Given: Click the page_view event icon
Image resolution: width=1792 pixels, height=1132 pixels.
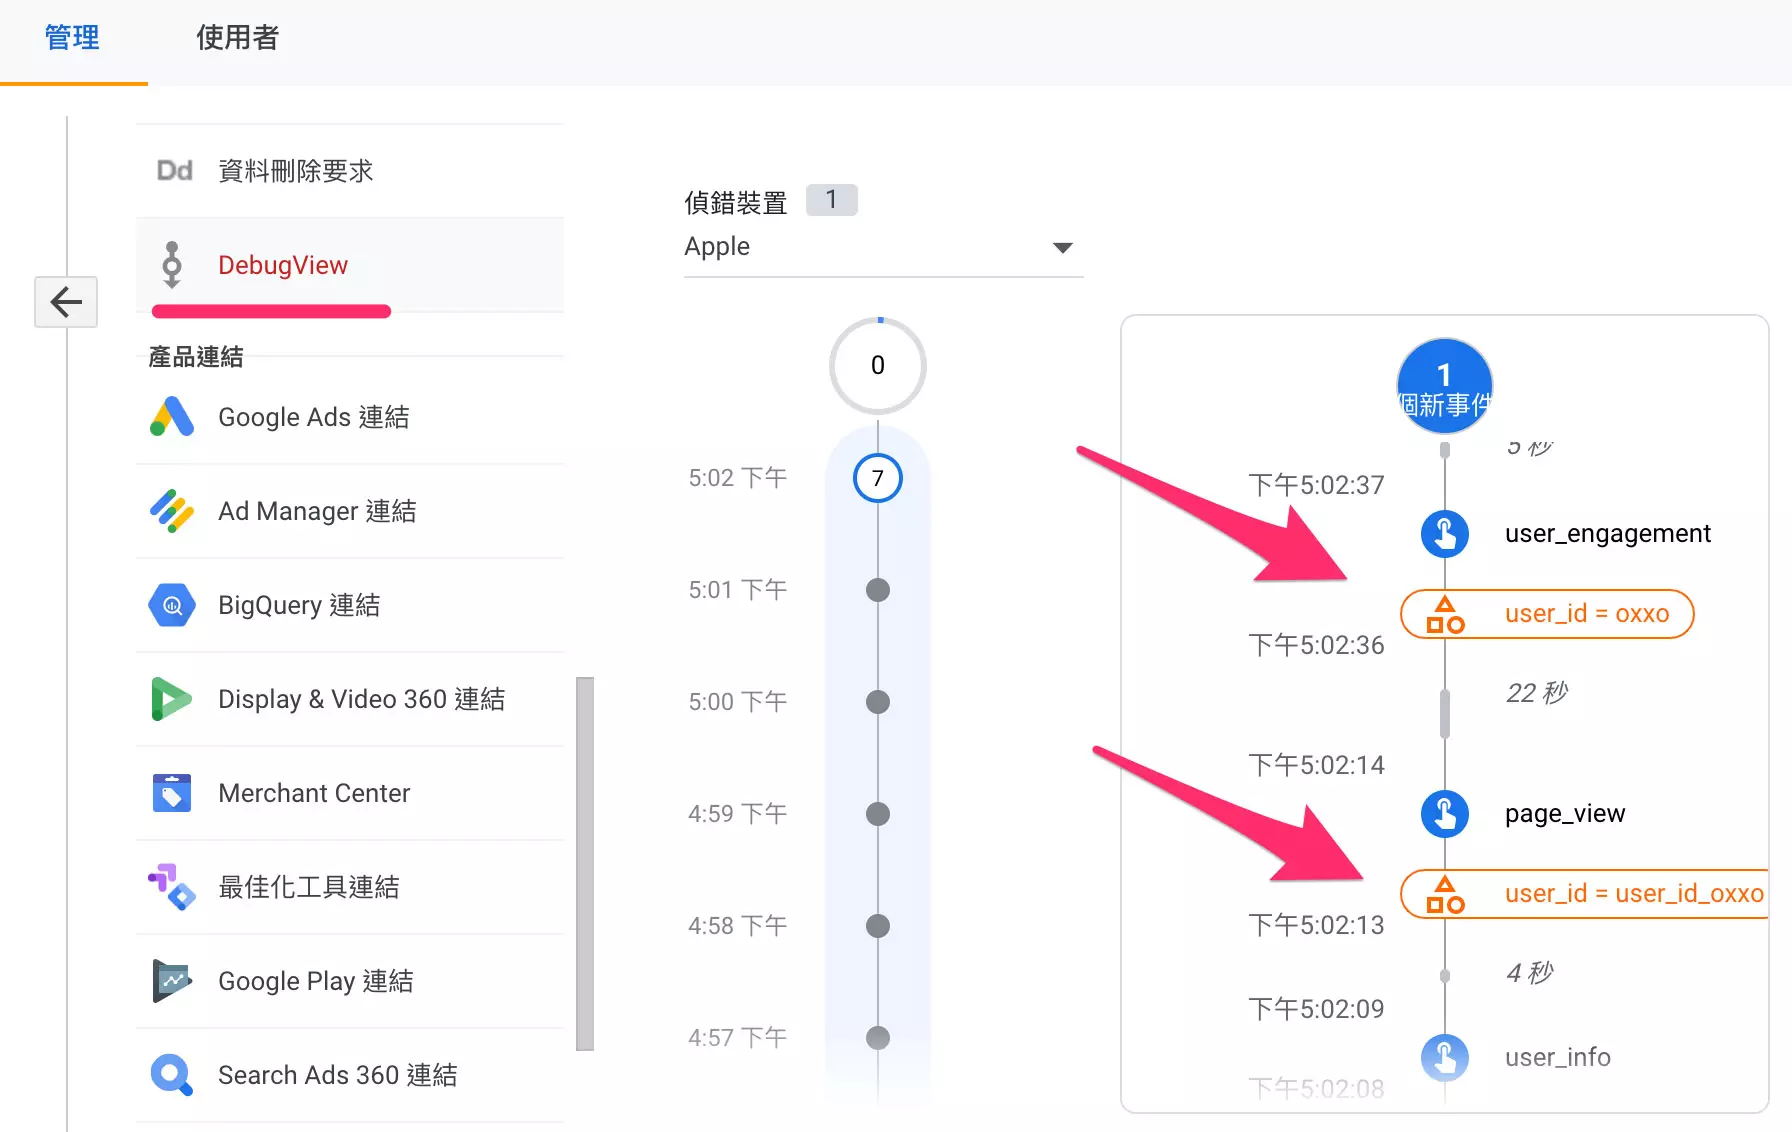Looking at the screenshot, I should [x=1444, y=813].
